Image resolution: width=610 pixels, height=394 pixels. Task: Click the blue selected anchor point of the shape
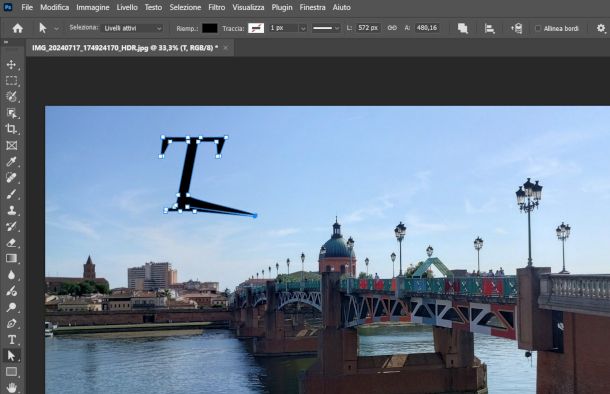(255, 215)
